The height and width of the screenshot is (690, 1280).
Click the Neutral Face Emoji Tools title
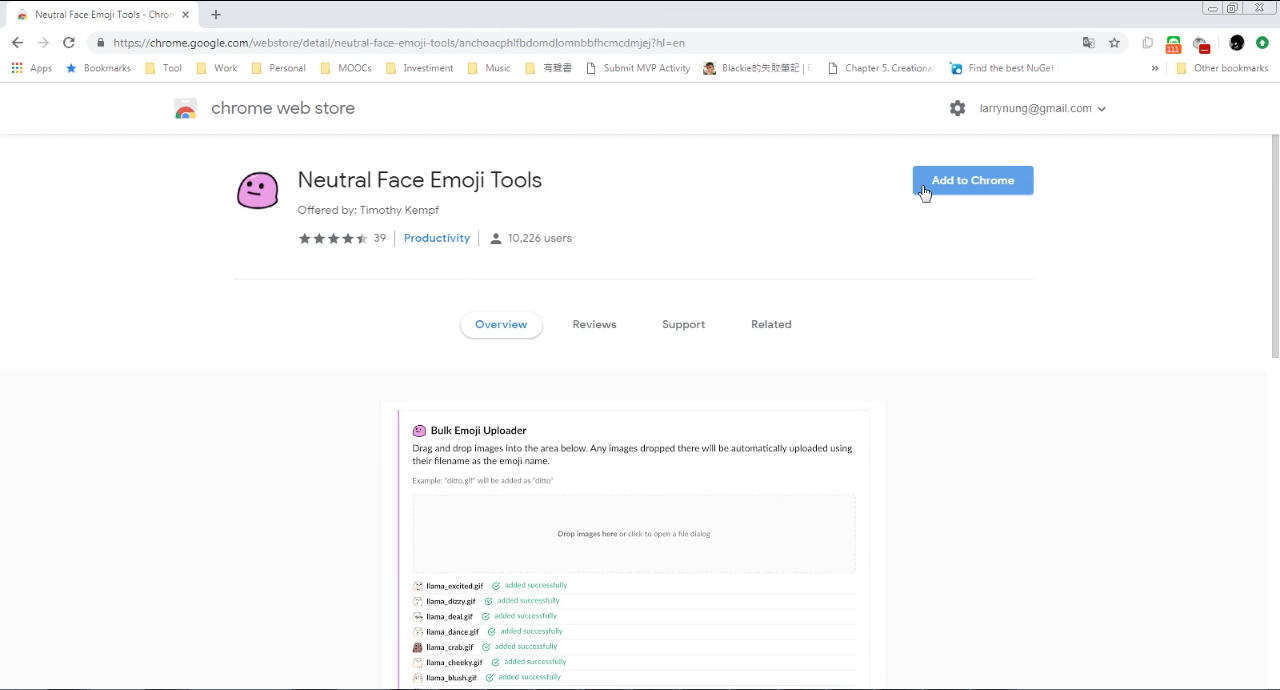pos(420,180)
